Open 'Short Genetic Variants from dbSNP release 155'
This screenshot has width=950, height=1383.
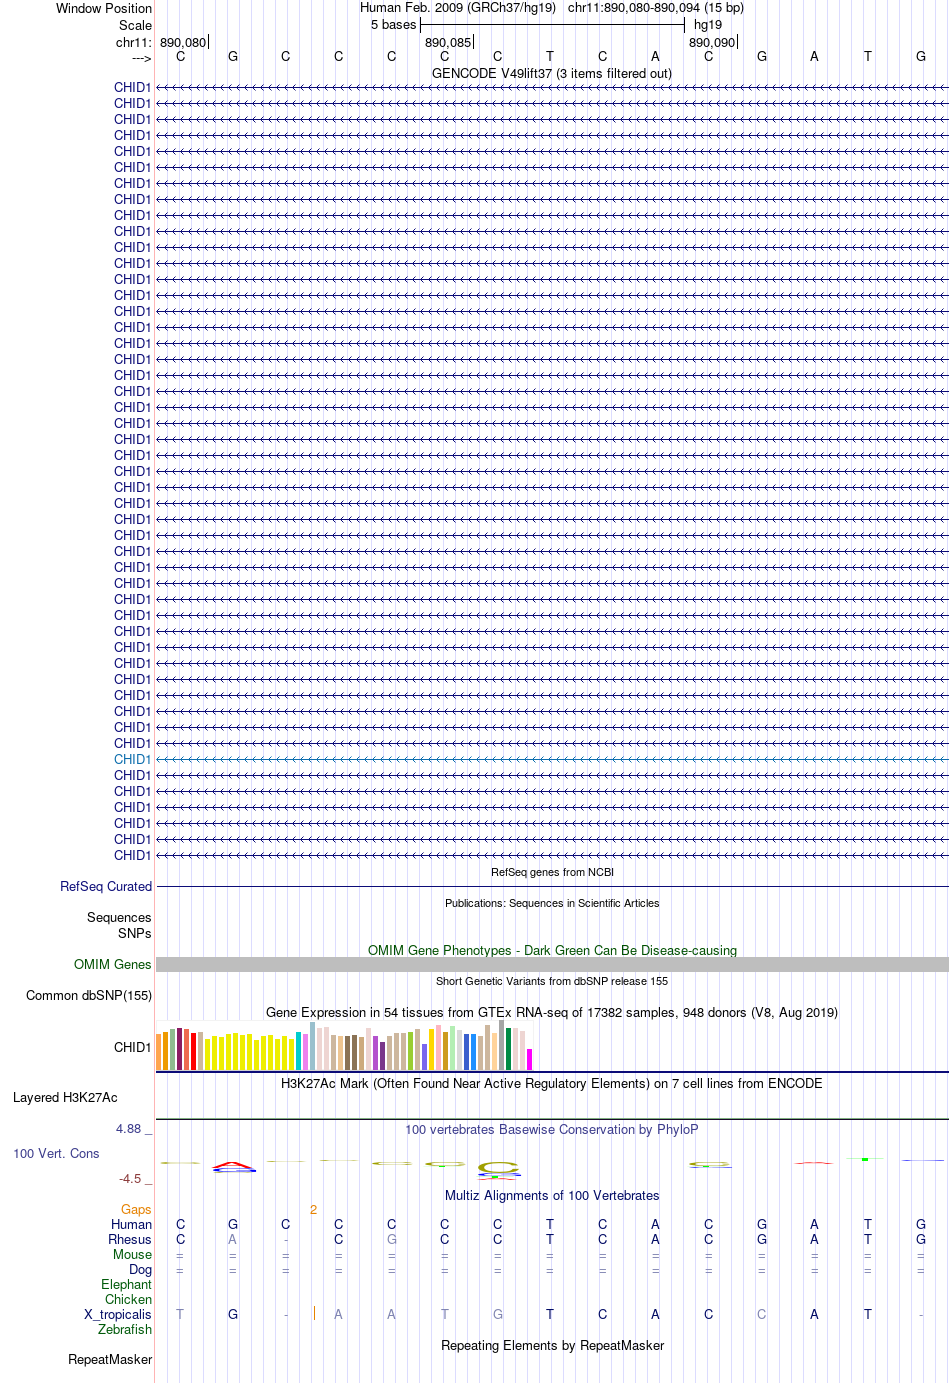(x=552, y=981)
